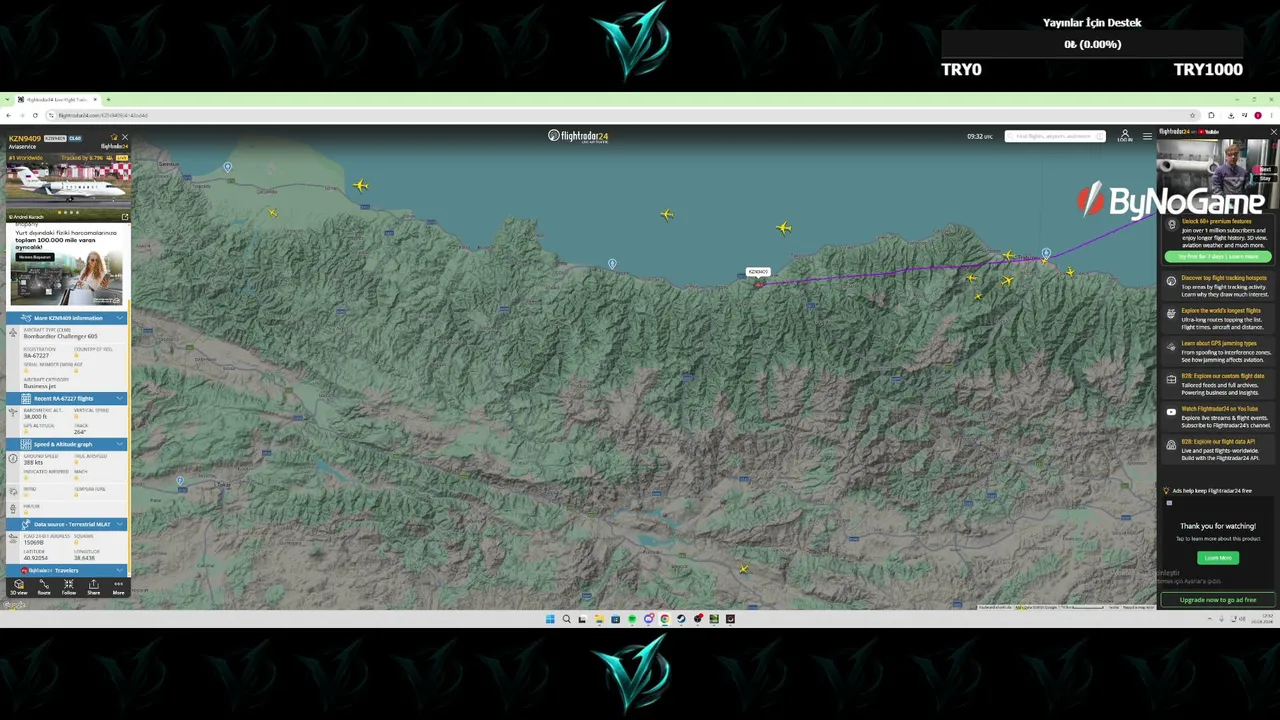Click the flight search input field
Viewport: 1280px width, 720px height.
pyautogui.click(x=1055, y=136)
